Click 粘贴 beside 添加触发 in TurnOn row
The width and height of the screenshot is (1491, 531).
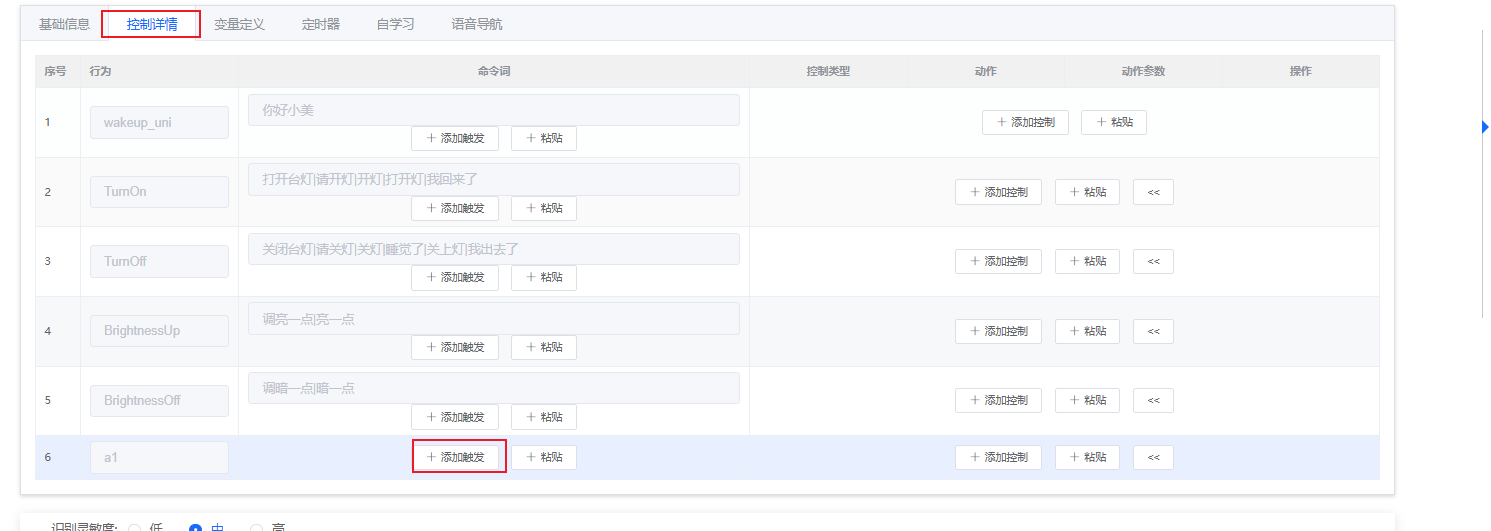543,208
